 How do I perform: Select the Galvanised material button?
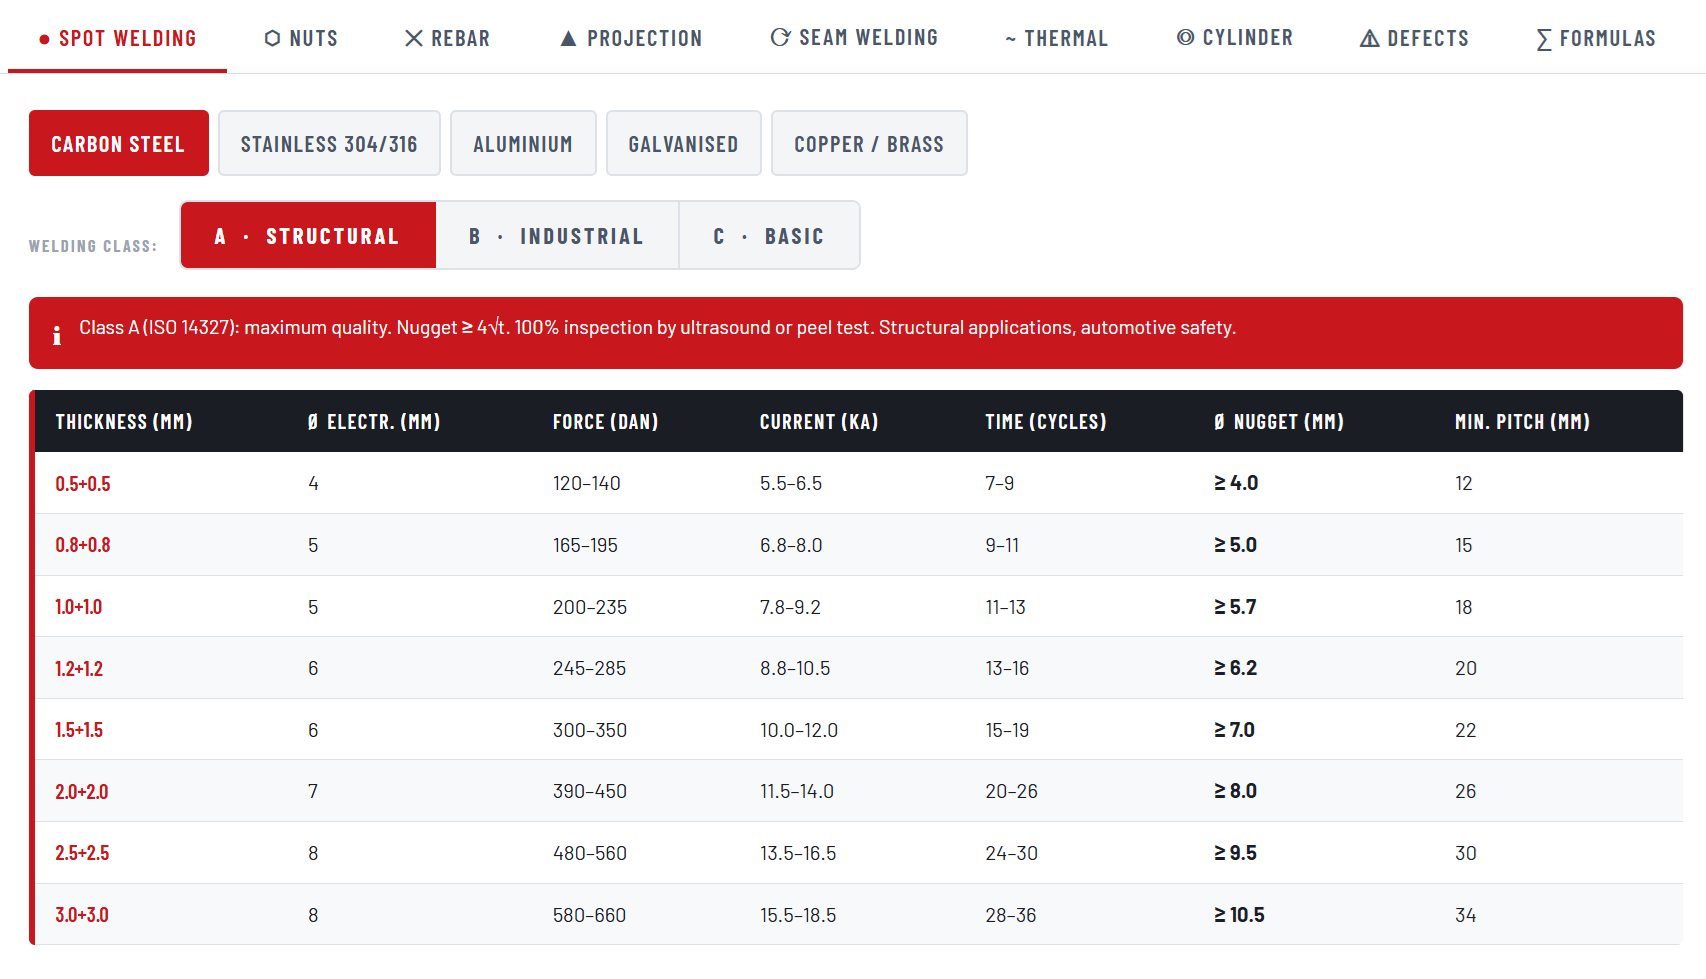[683, 144]
